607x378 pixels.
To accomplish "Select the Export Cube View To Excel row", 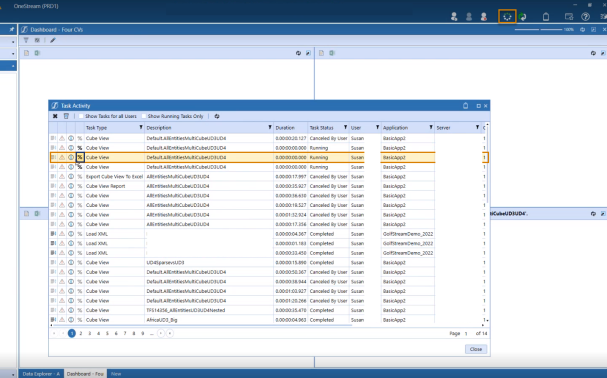I will coord(267,177).
